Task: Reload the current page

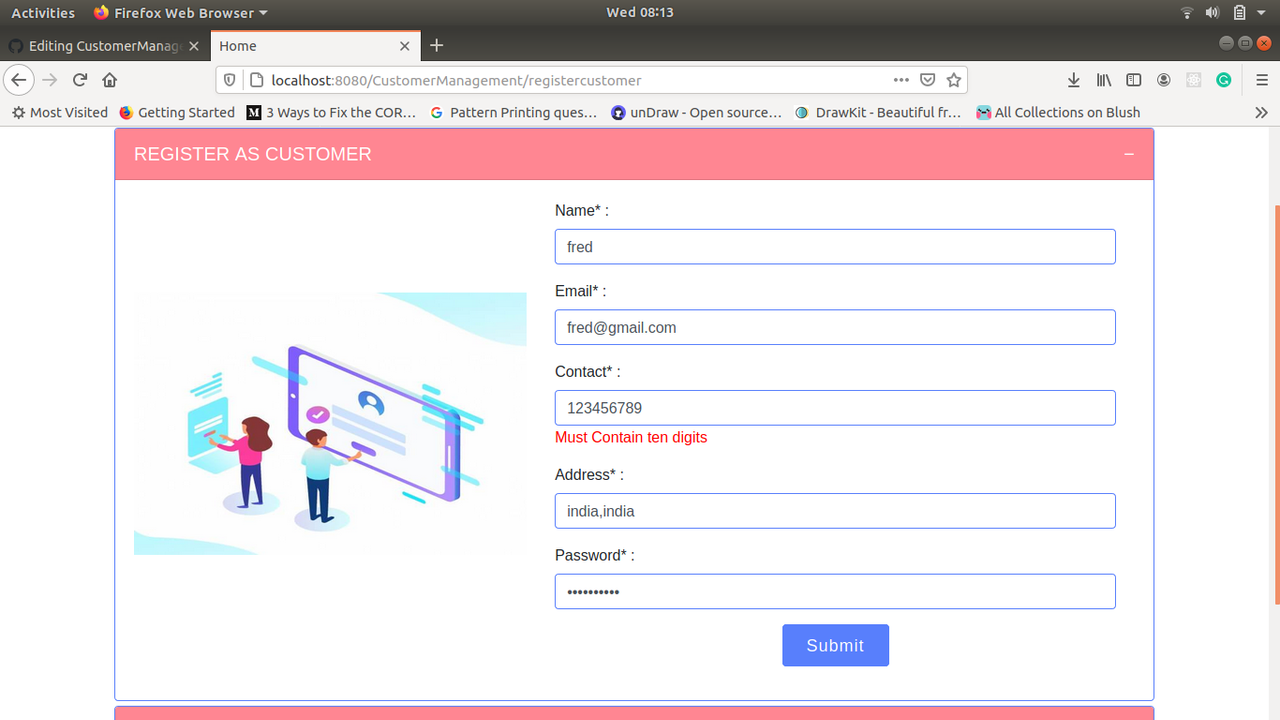Action: pos(79,80)
